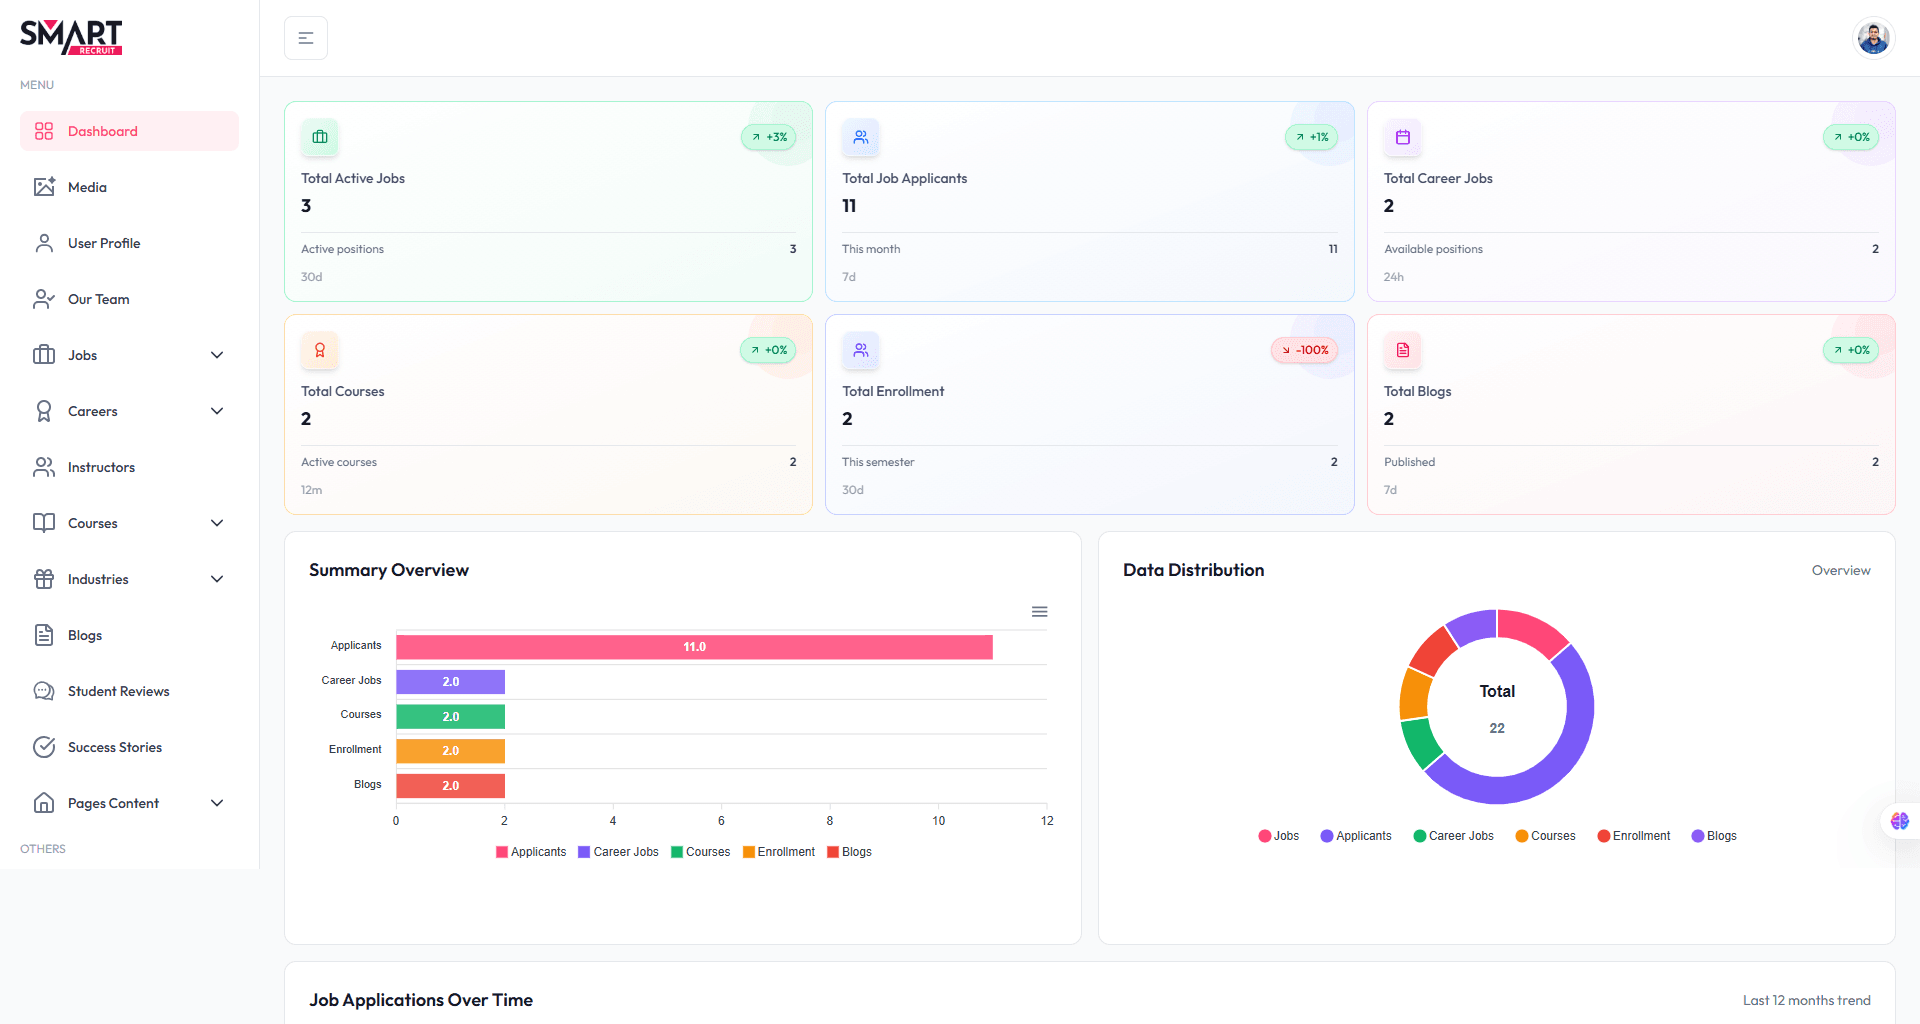Switch to the Dashboard menu item
Screen dimensions: 1920x1024
point(101,130)
